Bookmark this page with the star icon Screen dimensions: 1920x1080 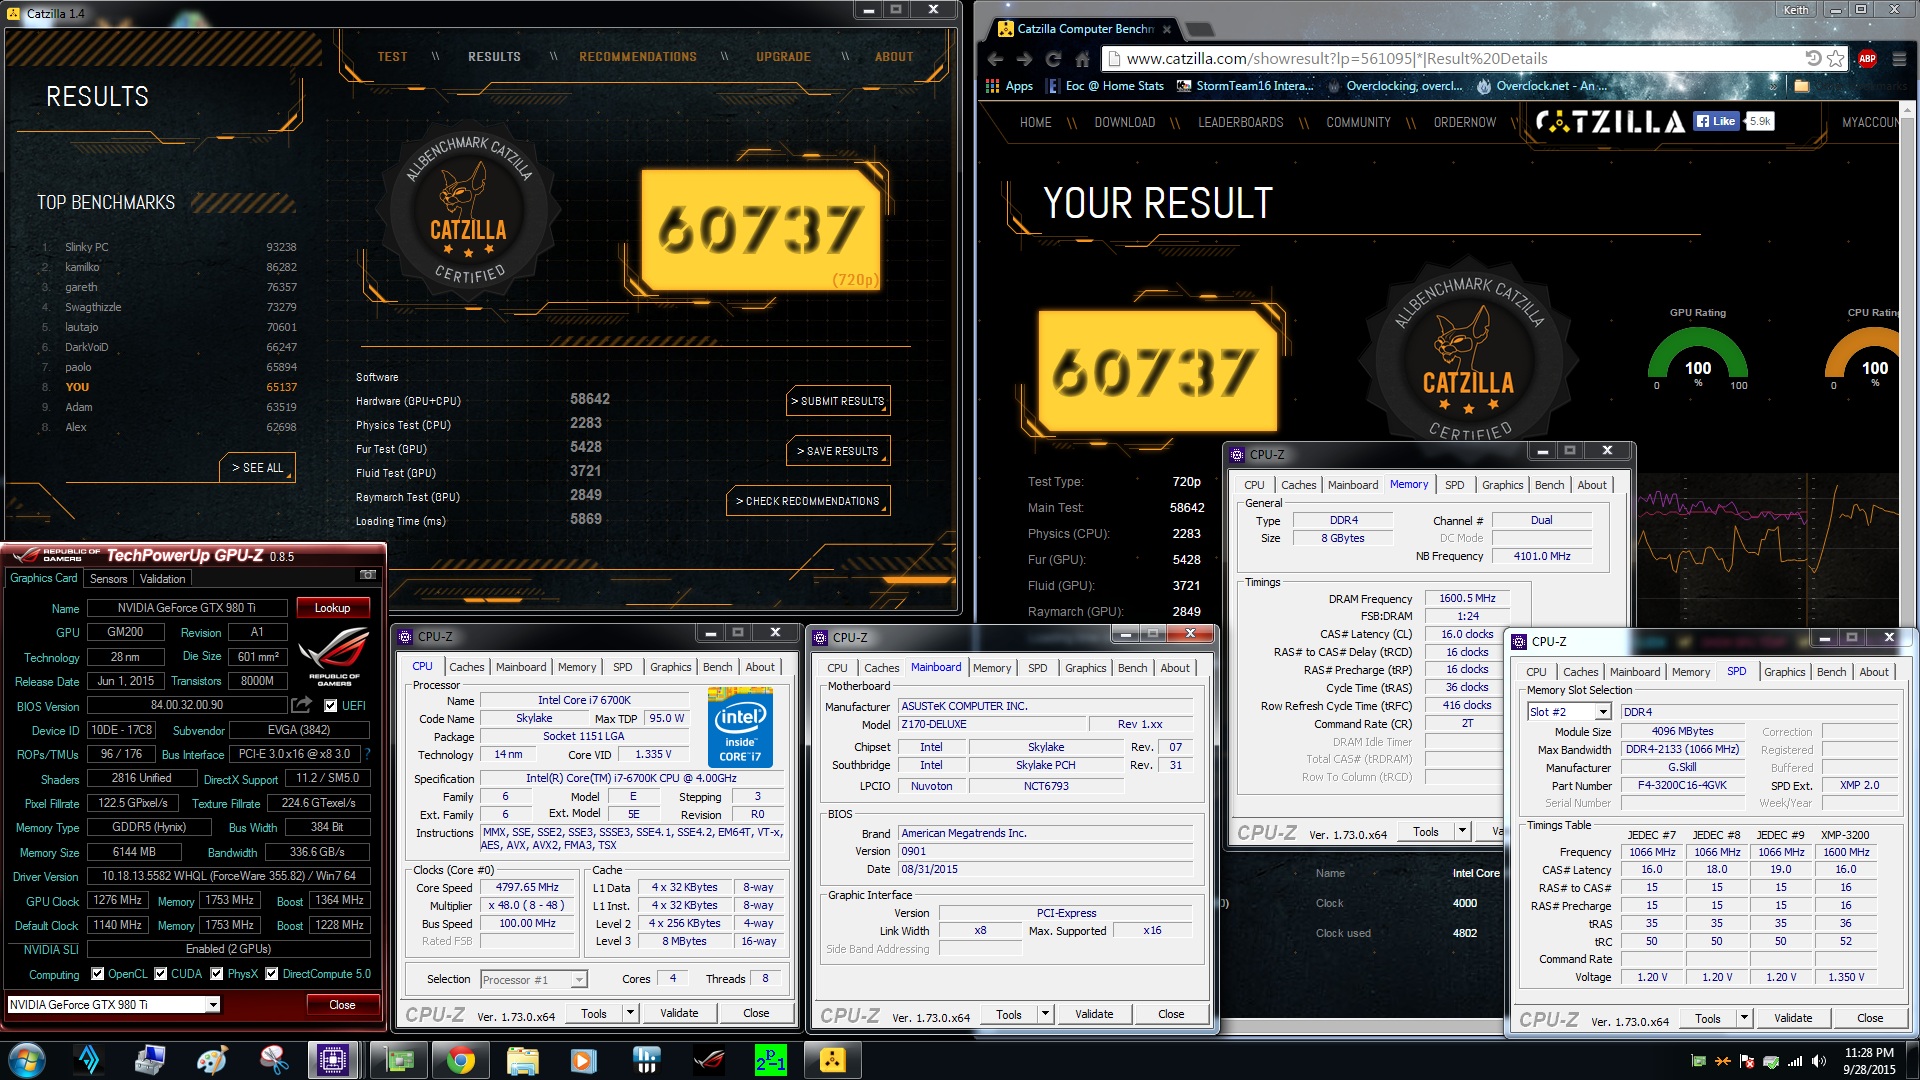pyautogui.click(x=1836, y=58)
